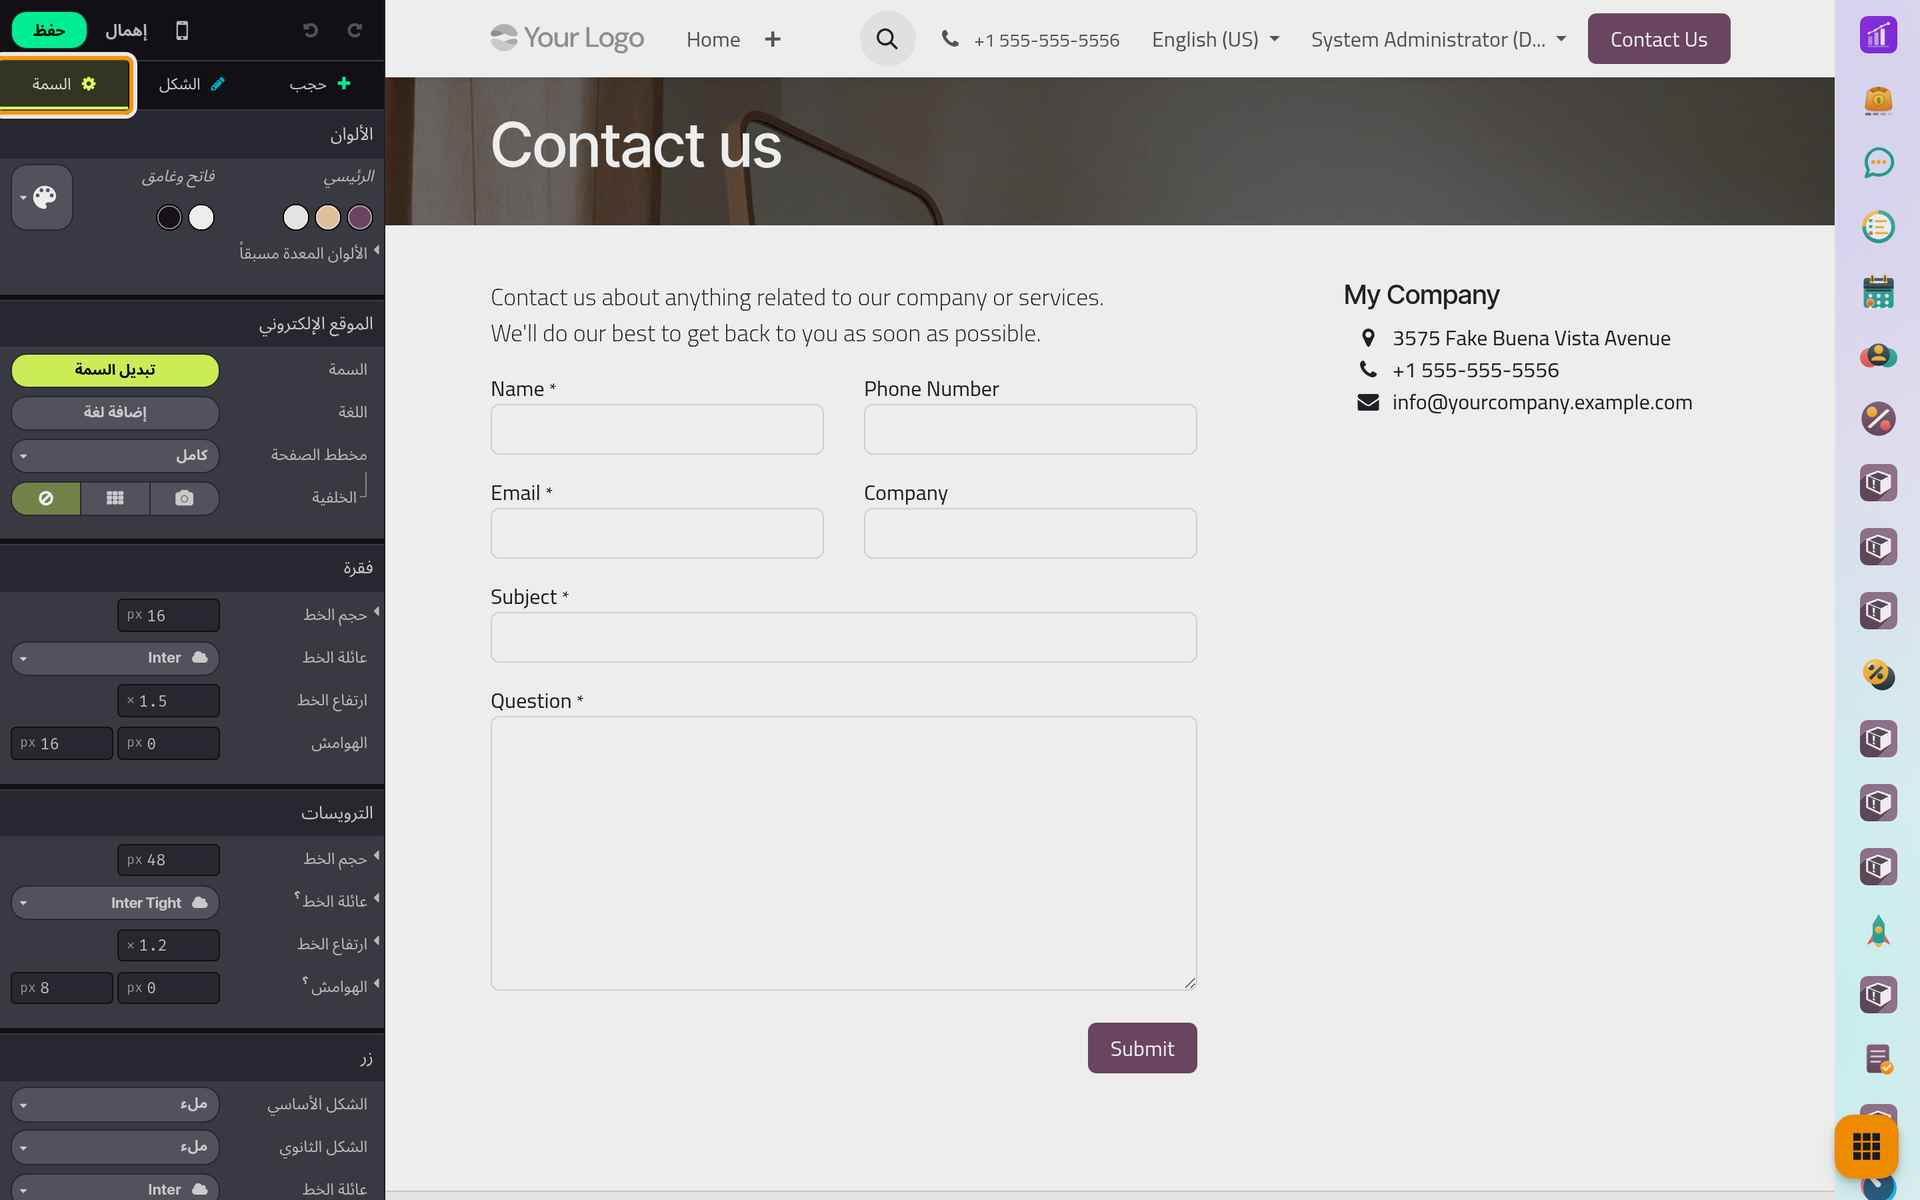
Task: Click the green حفظ save button
Action: pyautogui.click(x=49, y=30)
